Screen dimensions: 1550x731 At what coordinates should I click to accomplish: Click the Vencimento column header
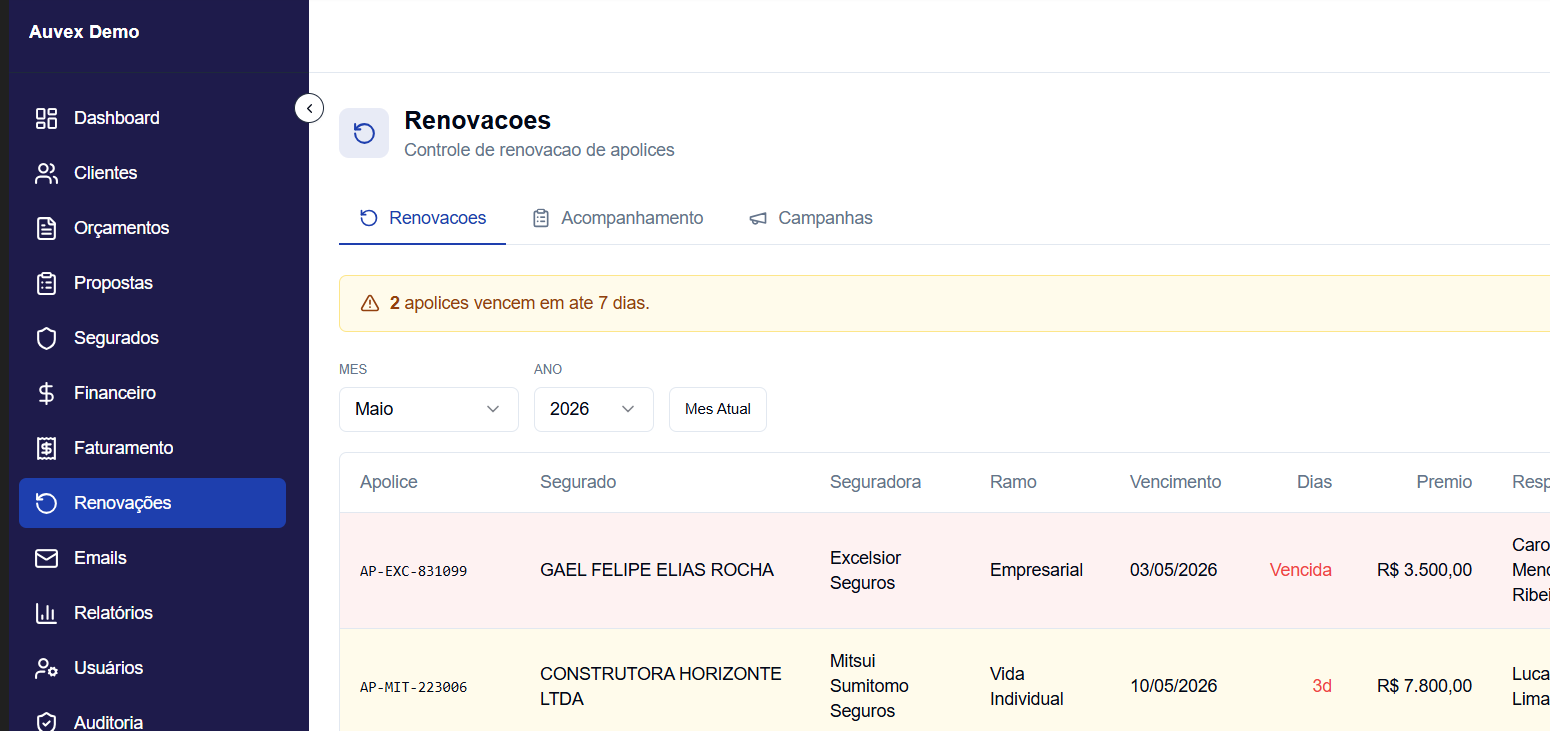coord(1175,482)
